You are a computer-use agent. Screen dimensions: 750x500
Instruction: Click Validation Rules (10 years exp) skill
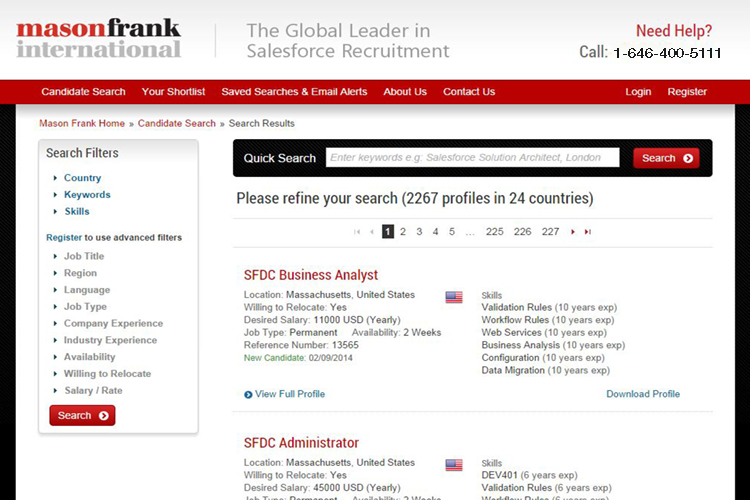coord(549,308)
